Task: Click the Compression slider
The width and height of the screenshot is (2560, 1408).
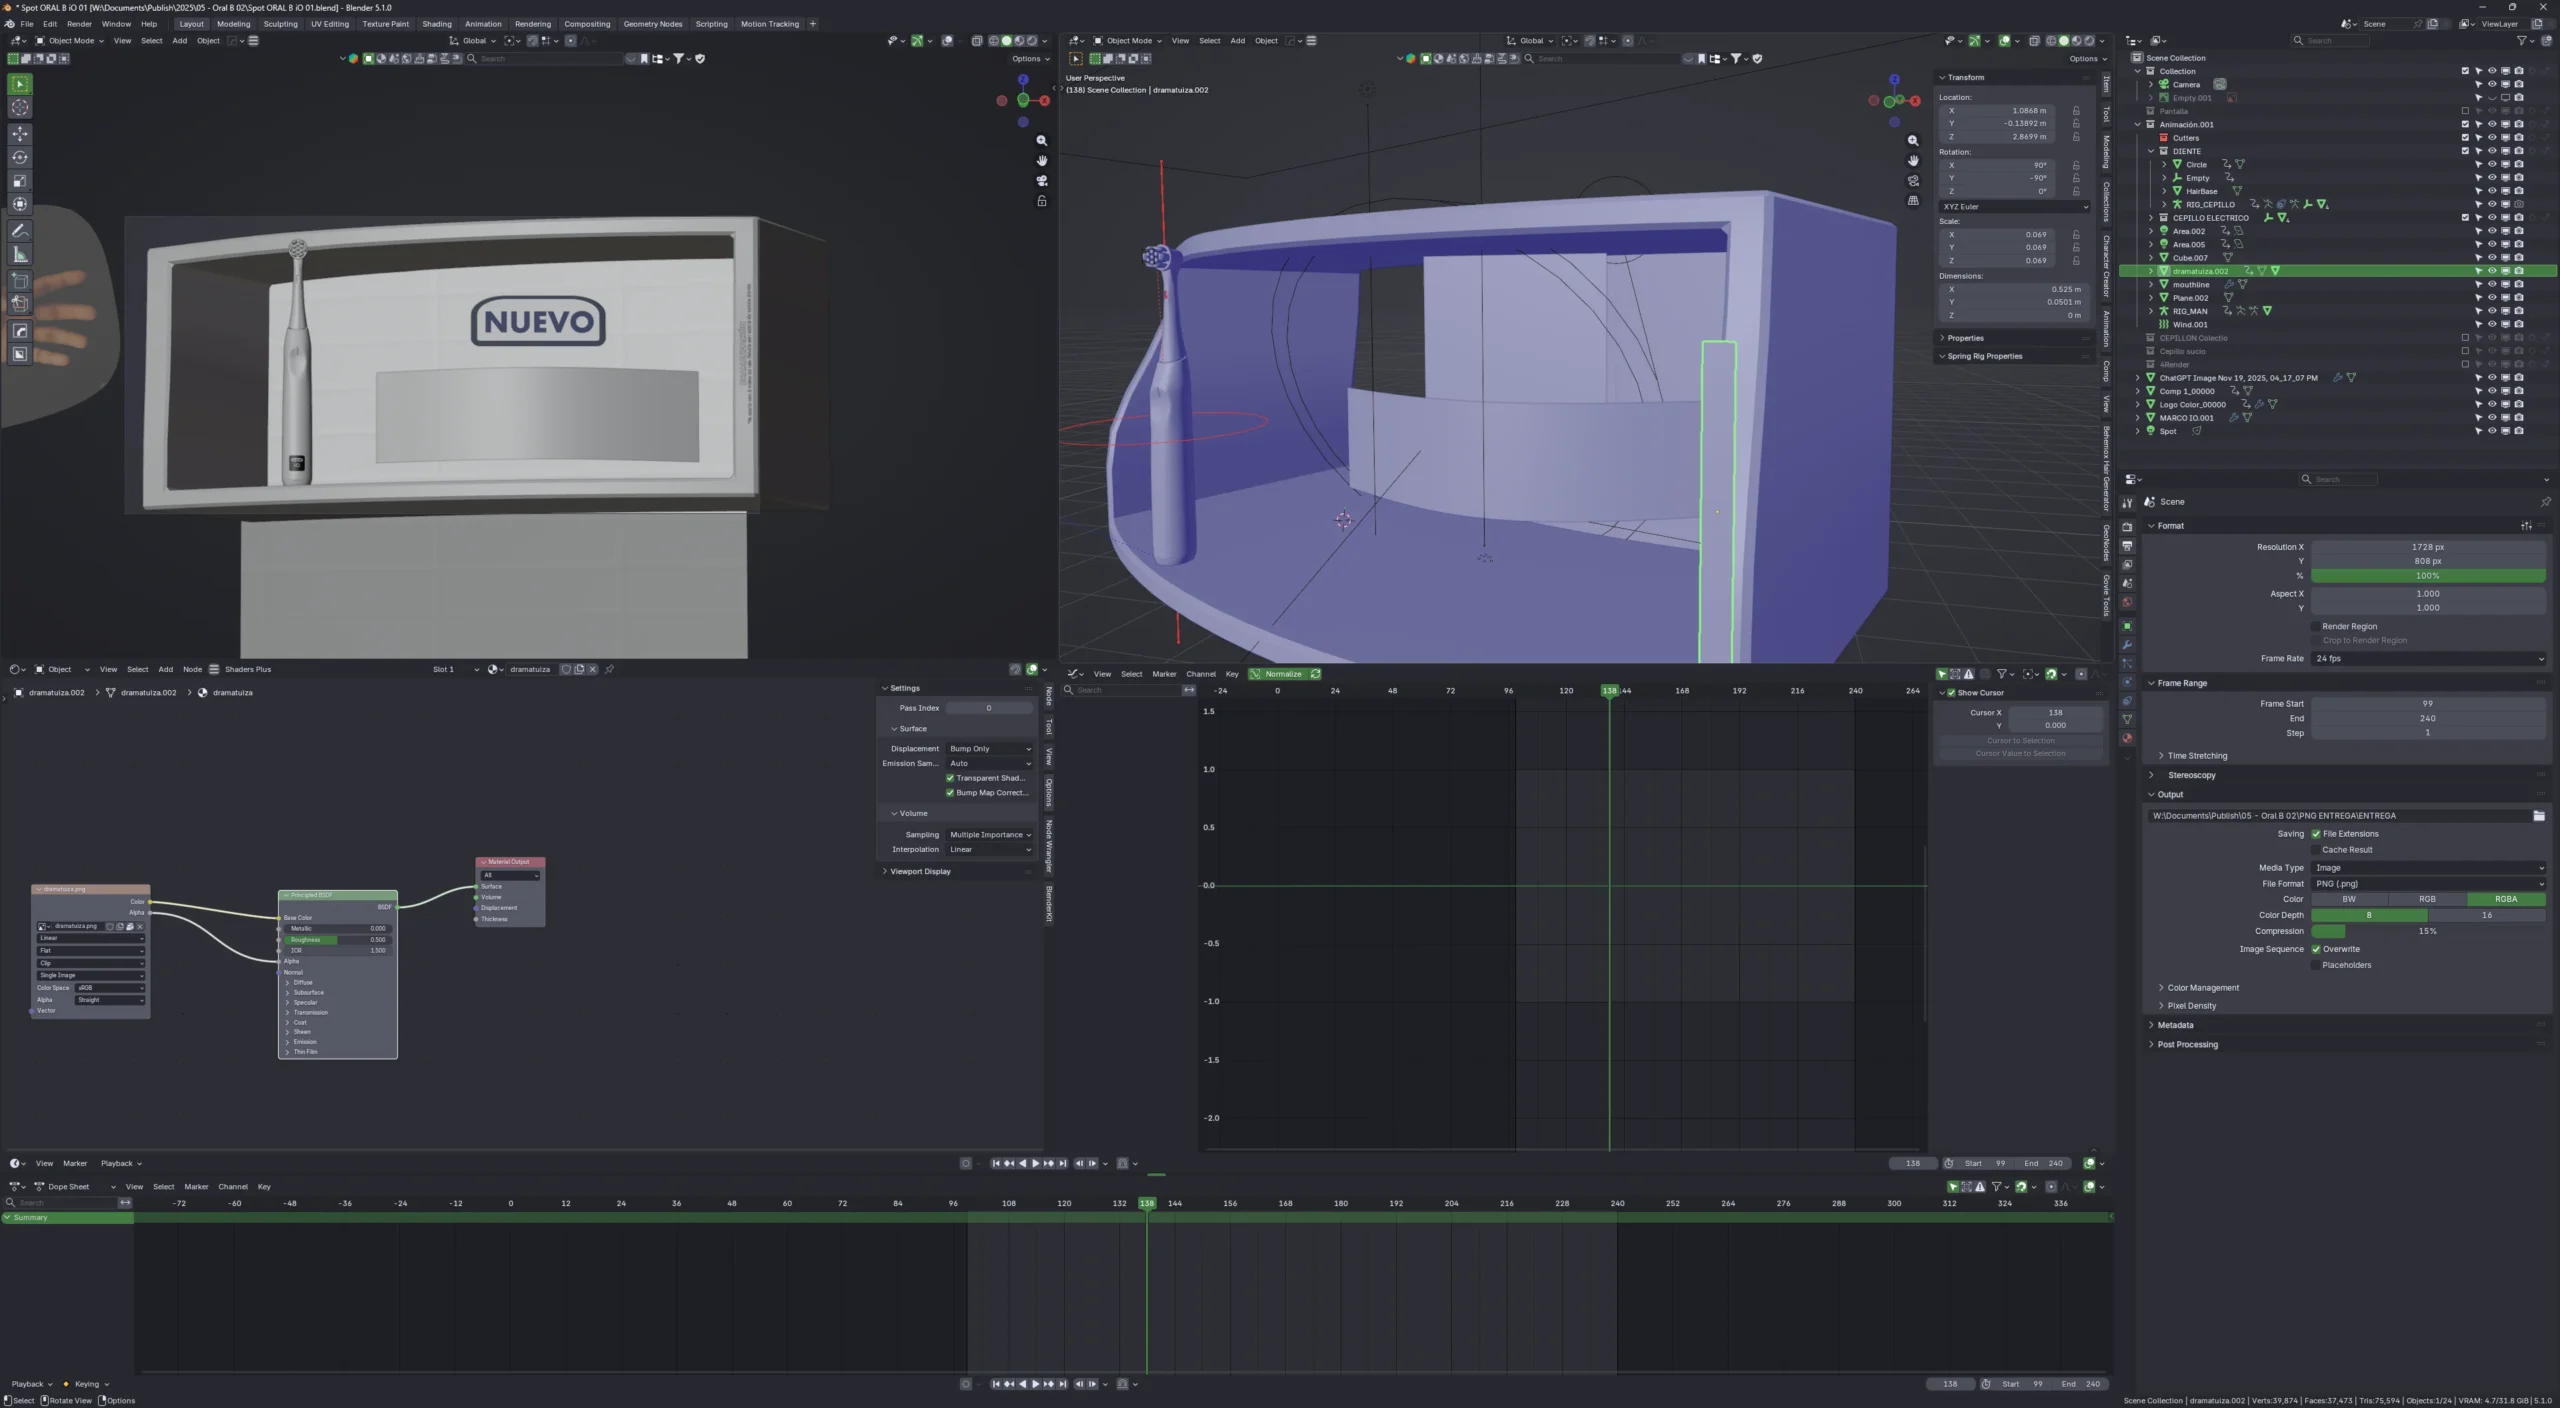Action: click(2428, 932)
